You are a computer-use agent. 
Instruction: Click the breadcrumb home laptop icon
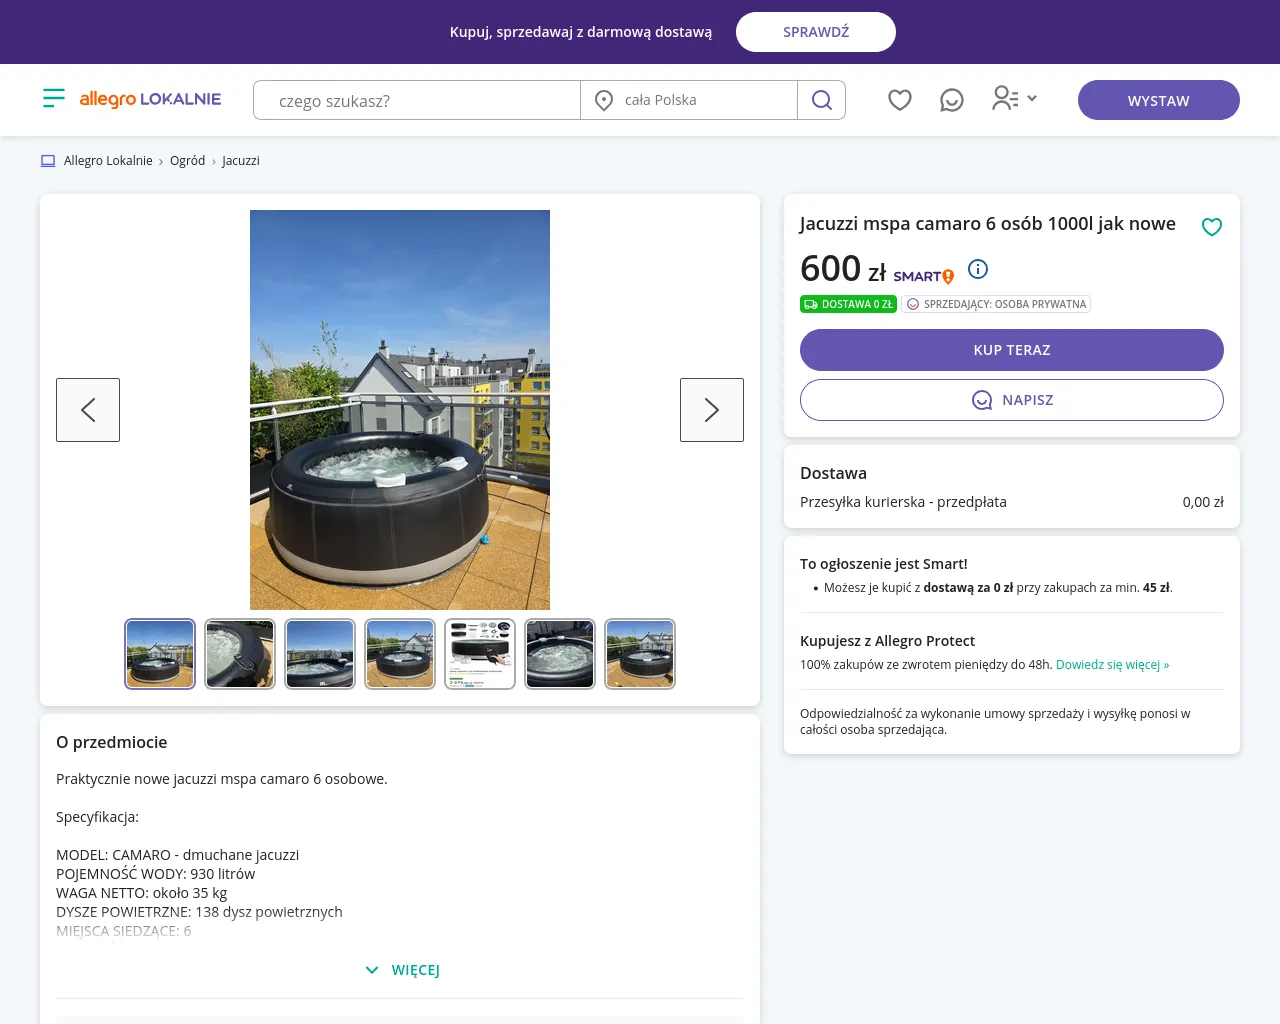pyautogui.click(x=48, y=161)
